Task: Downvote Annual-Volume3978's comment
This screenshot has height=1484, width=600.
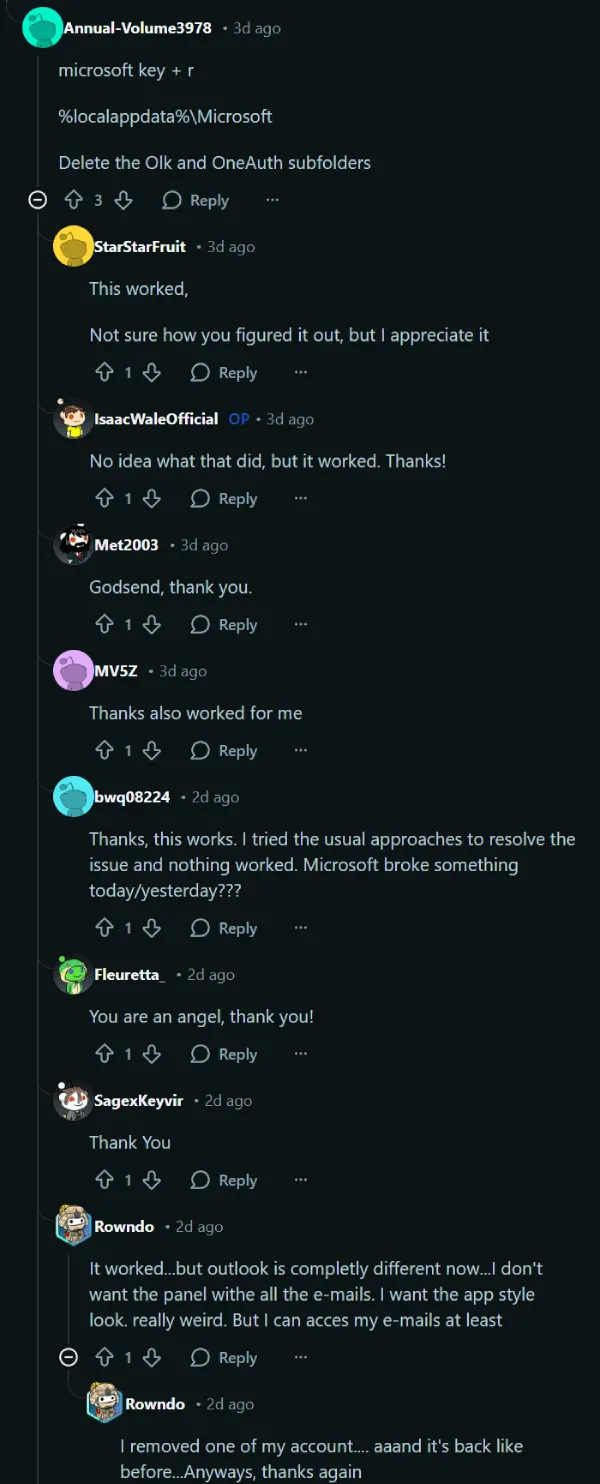Action: click(123, 200)
